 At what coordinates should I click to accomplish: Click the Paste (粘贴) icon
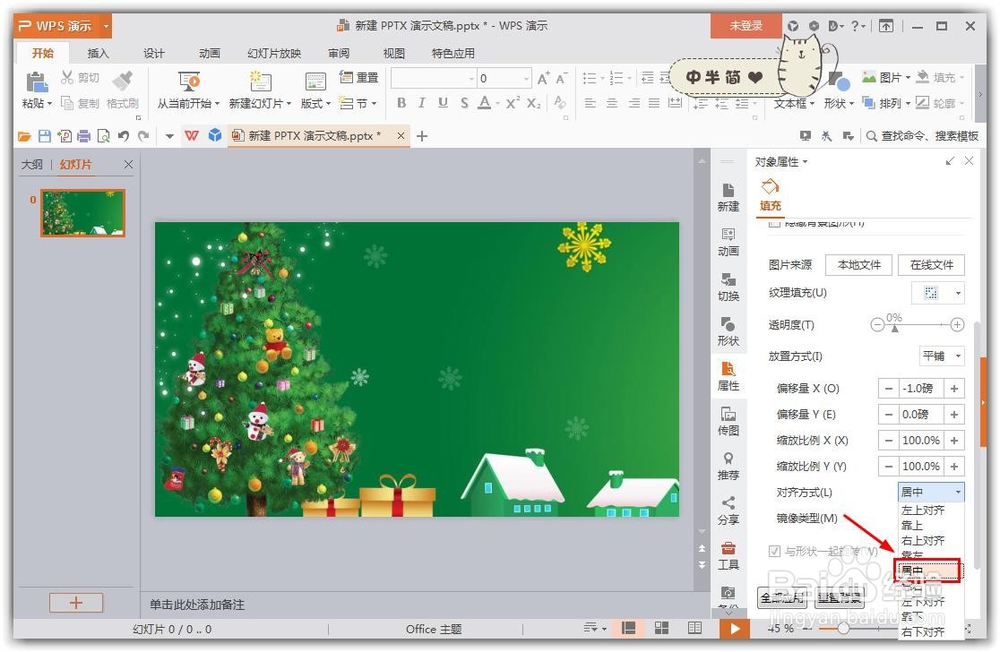click(37, 83)
